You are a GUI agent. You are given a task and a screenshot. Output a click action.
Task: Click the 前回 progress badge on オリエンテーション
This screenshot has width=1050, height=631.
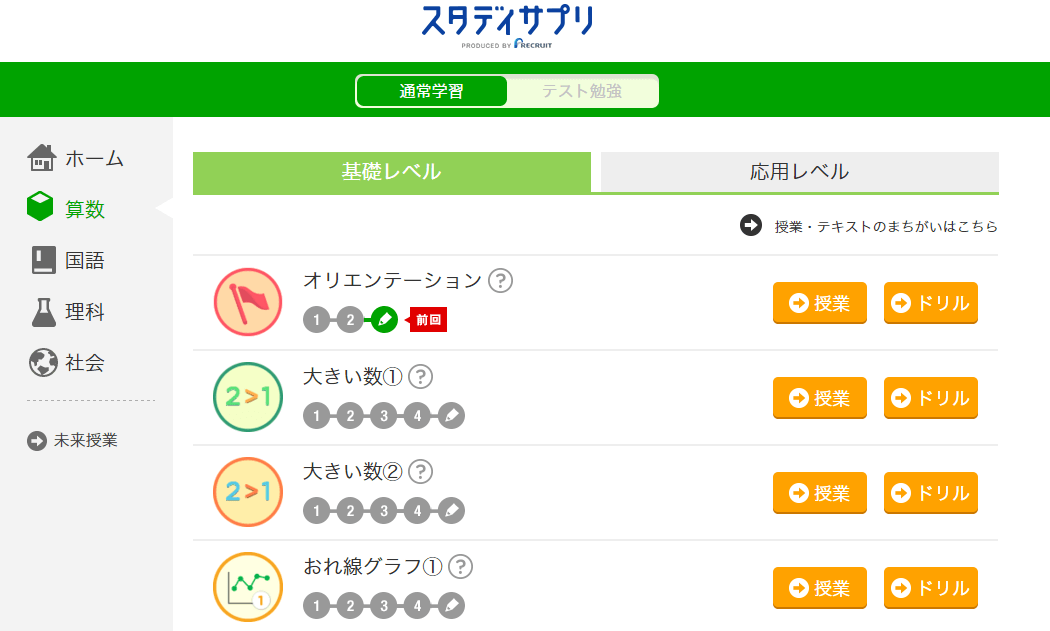428,320
